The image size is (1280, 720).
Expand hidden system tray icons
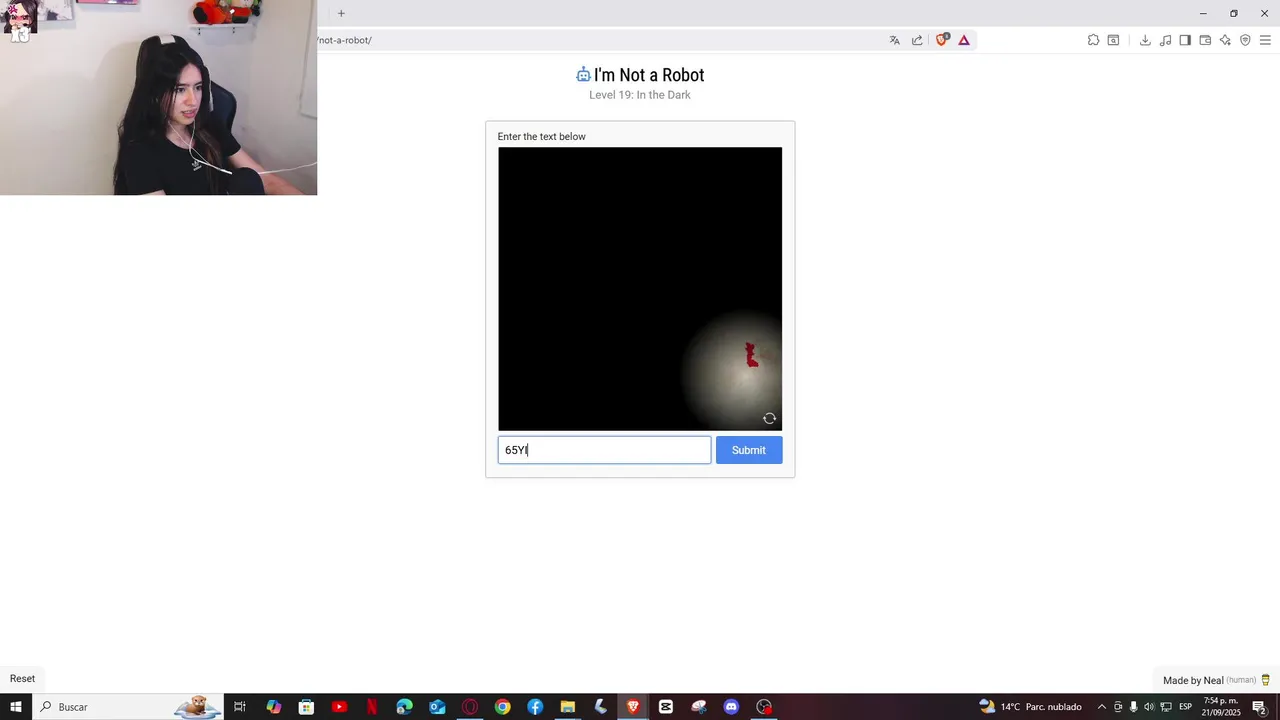[1102, 707]
